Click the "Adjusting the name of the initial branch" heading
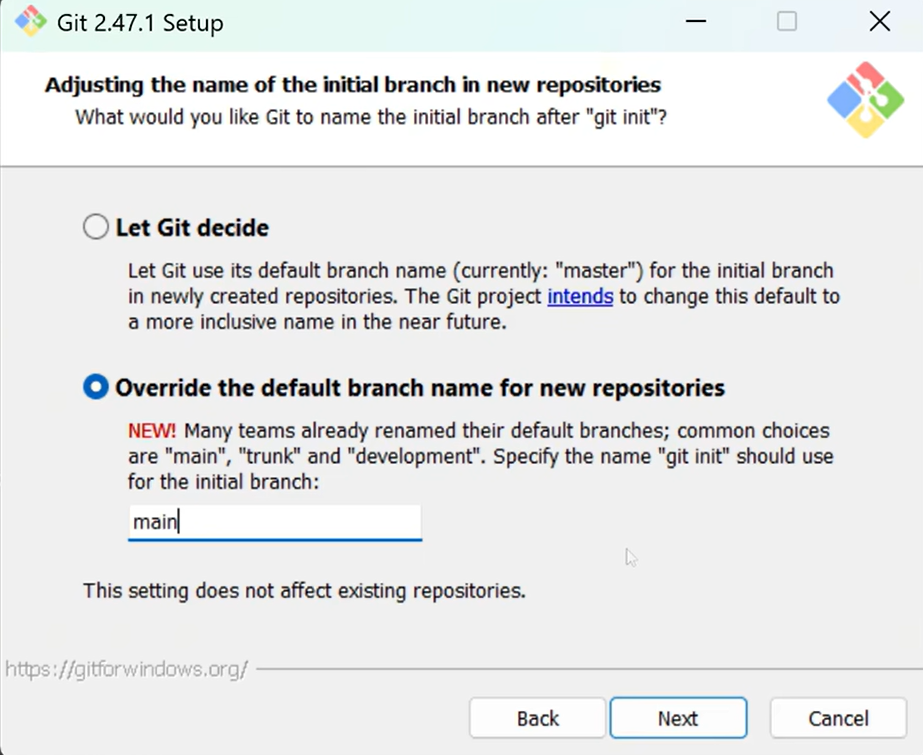The width and height of the screenshot is (923, 755). coord(352,85)
